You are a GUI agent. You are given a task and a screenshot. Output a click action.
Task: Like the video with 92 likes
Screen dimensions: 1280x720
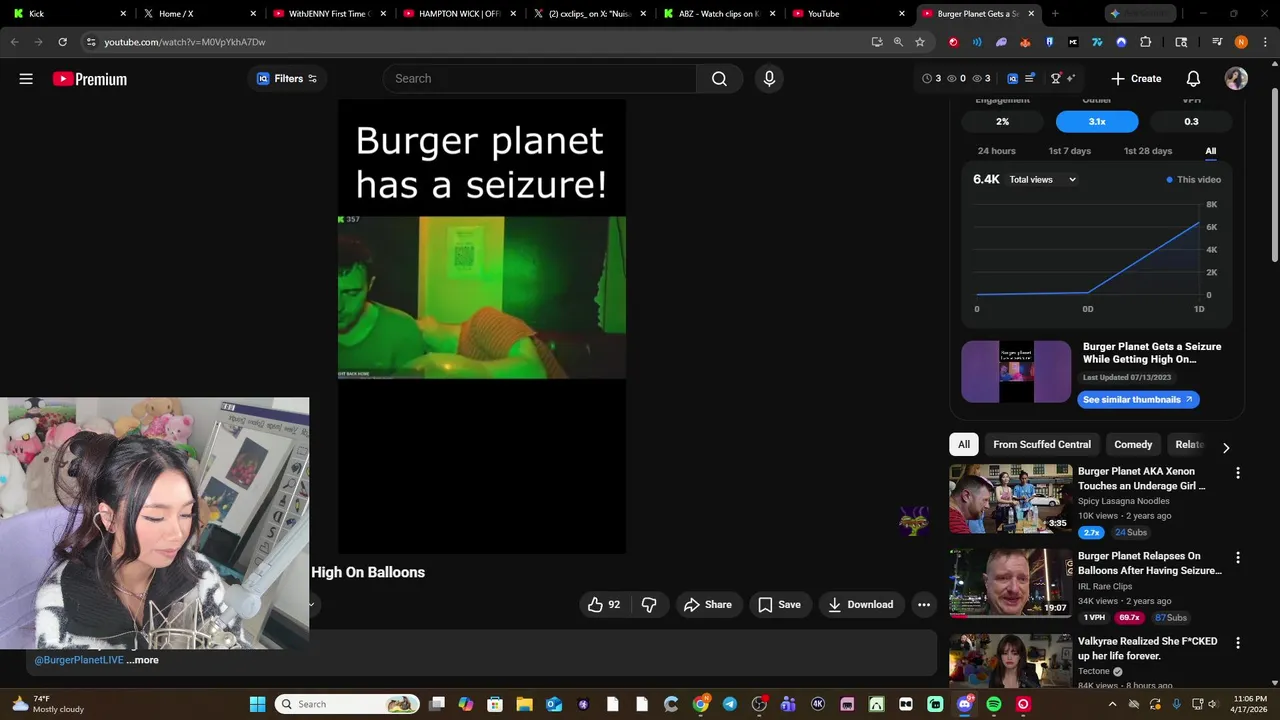(x=604, y=604)
